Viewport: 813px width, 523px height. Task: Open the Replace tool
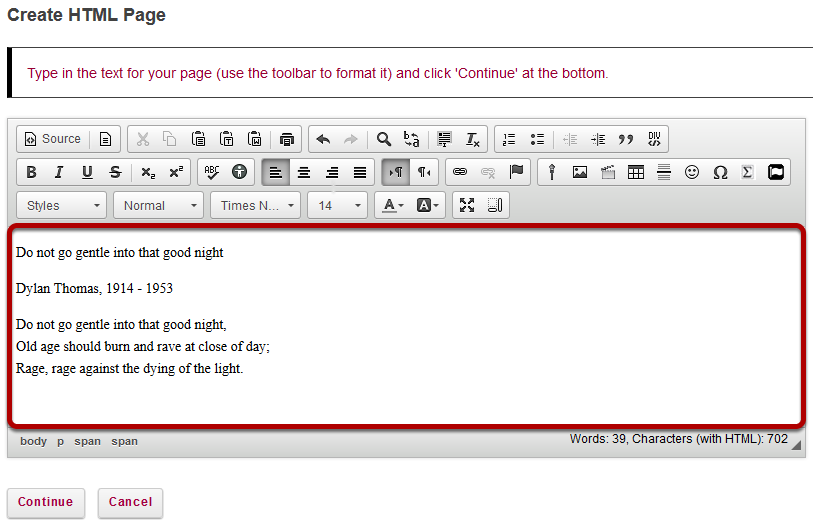click(412, 139)
